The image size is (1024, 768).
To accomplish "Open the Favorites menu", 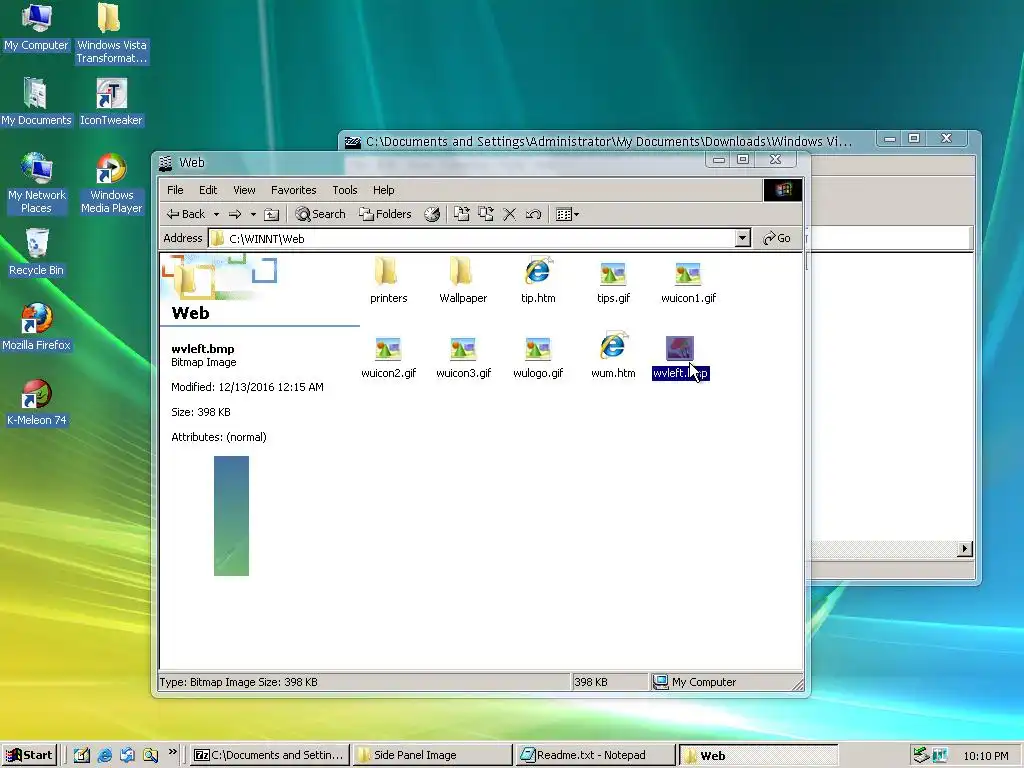I will point(293,190).
